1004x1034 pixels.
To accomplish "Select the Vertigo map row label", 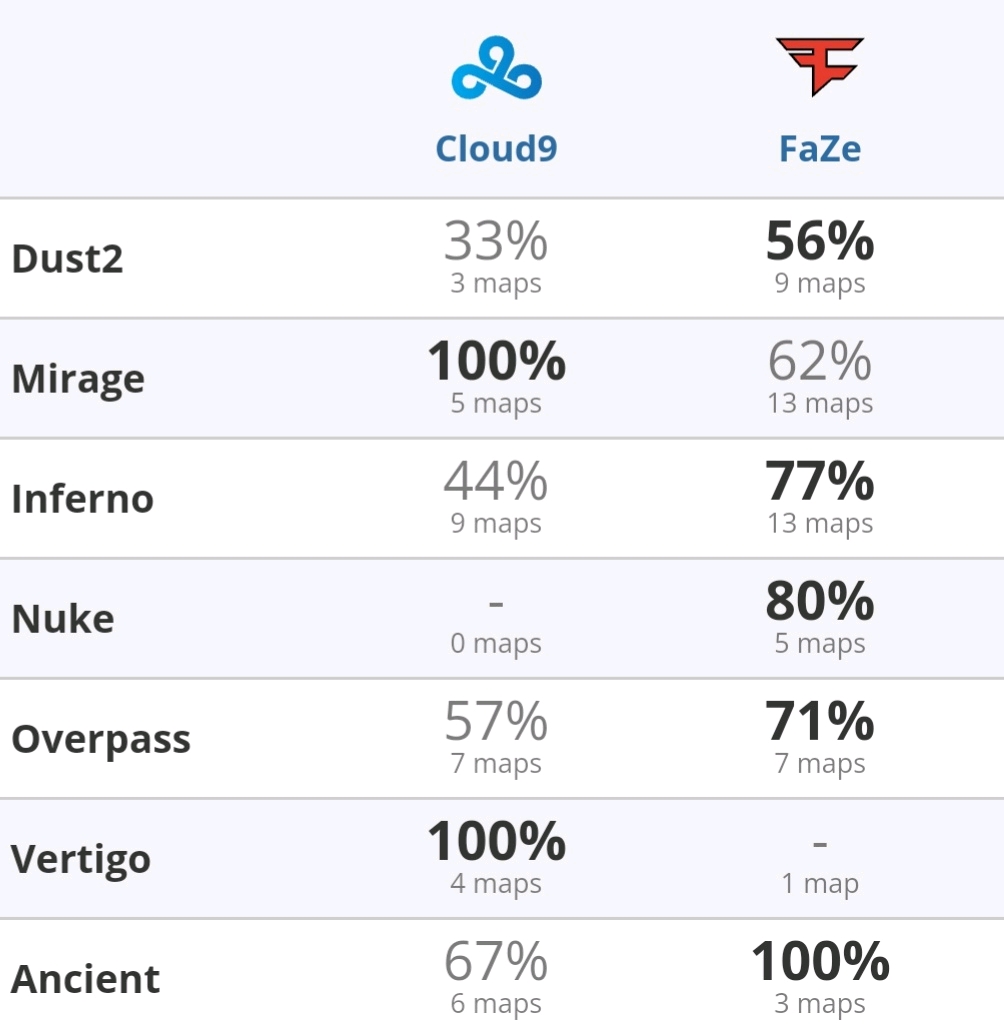I will tap(80, 859).
